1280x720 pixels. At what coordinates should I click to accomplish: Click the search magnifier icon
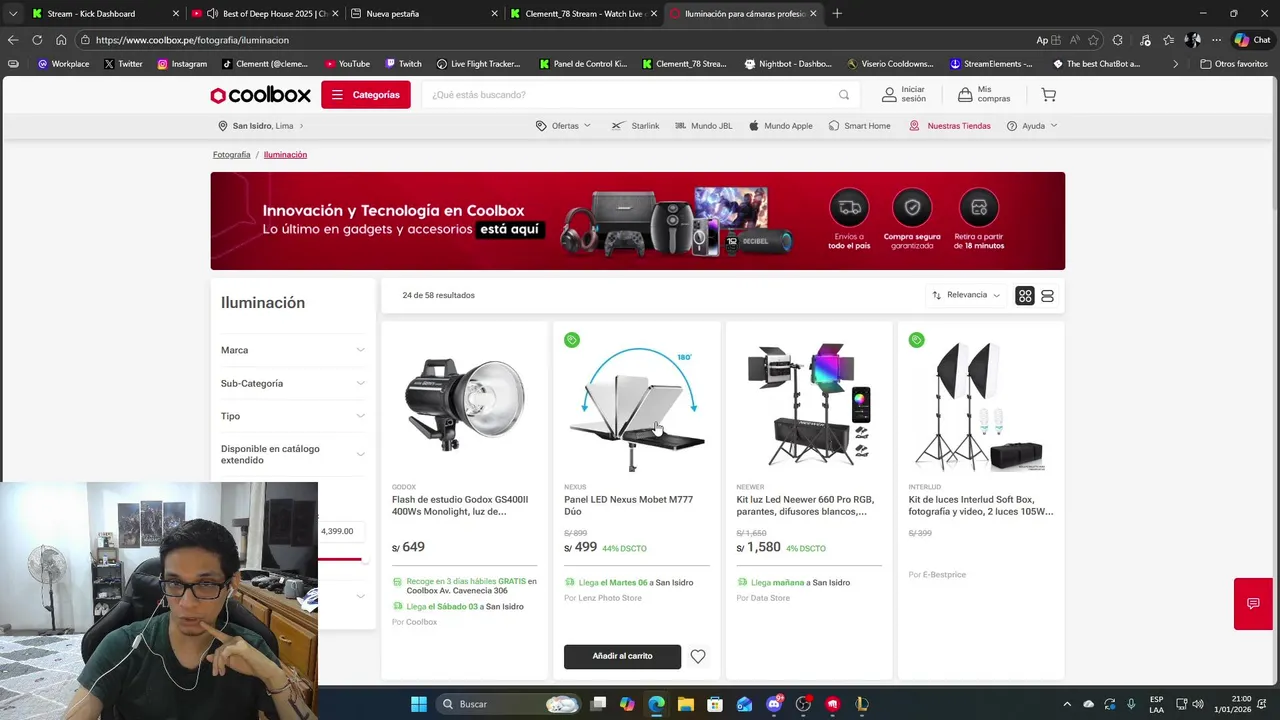click(x=844, y=95)
